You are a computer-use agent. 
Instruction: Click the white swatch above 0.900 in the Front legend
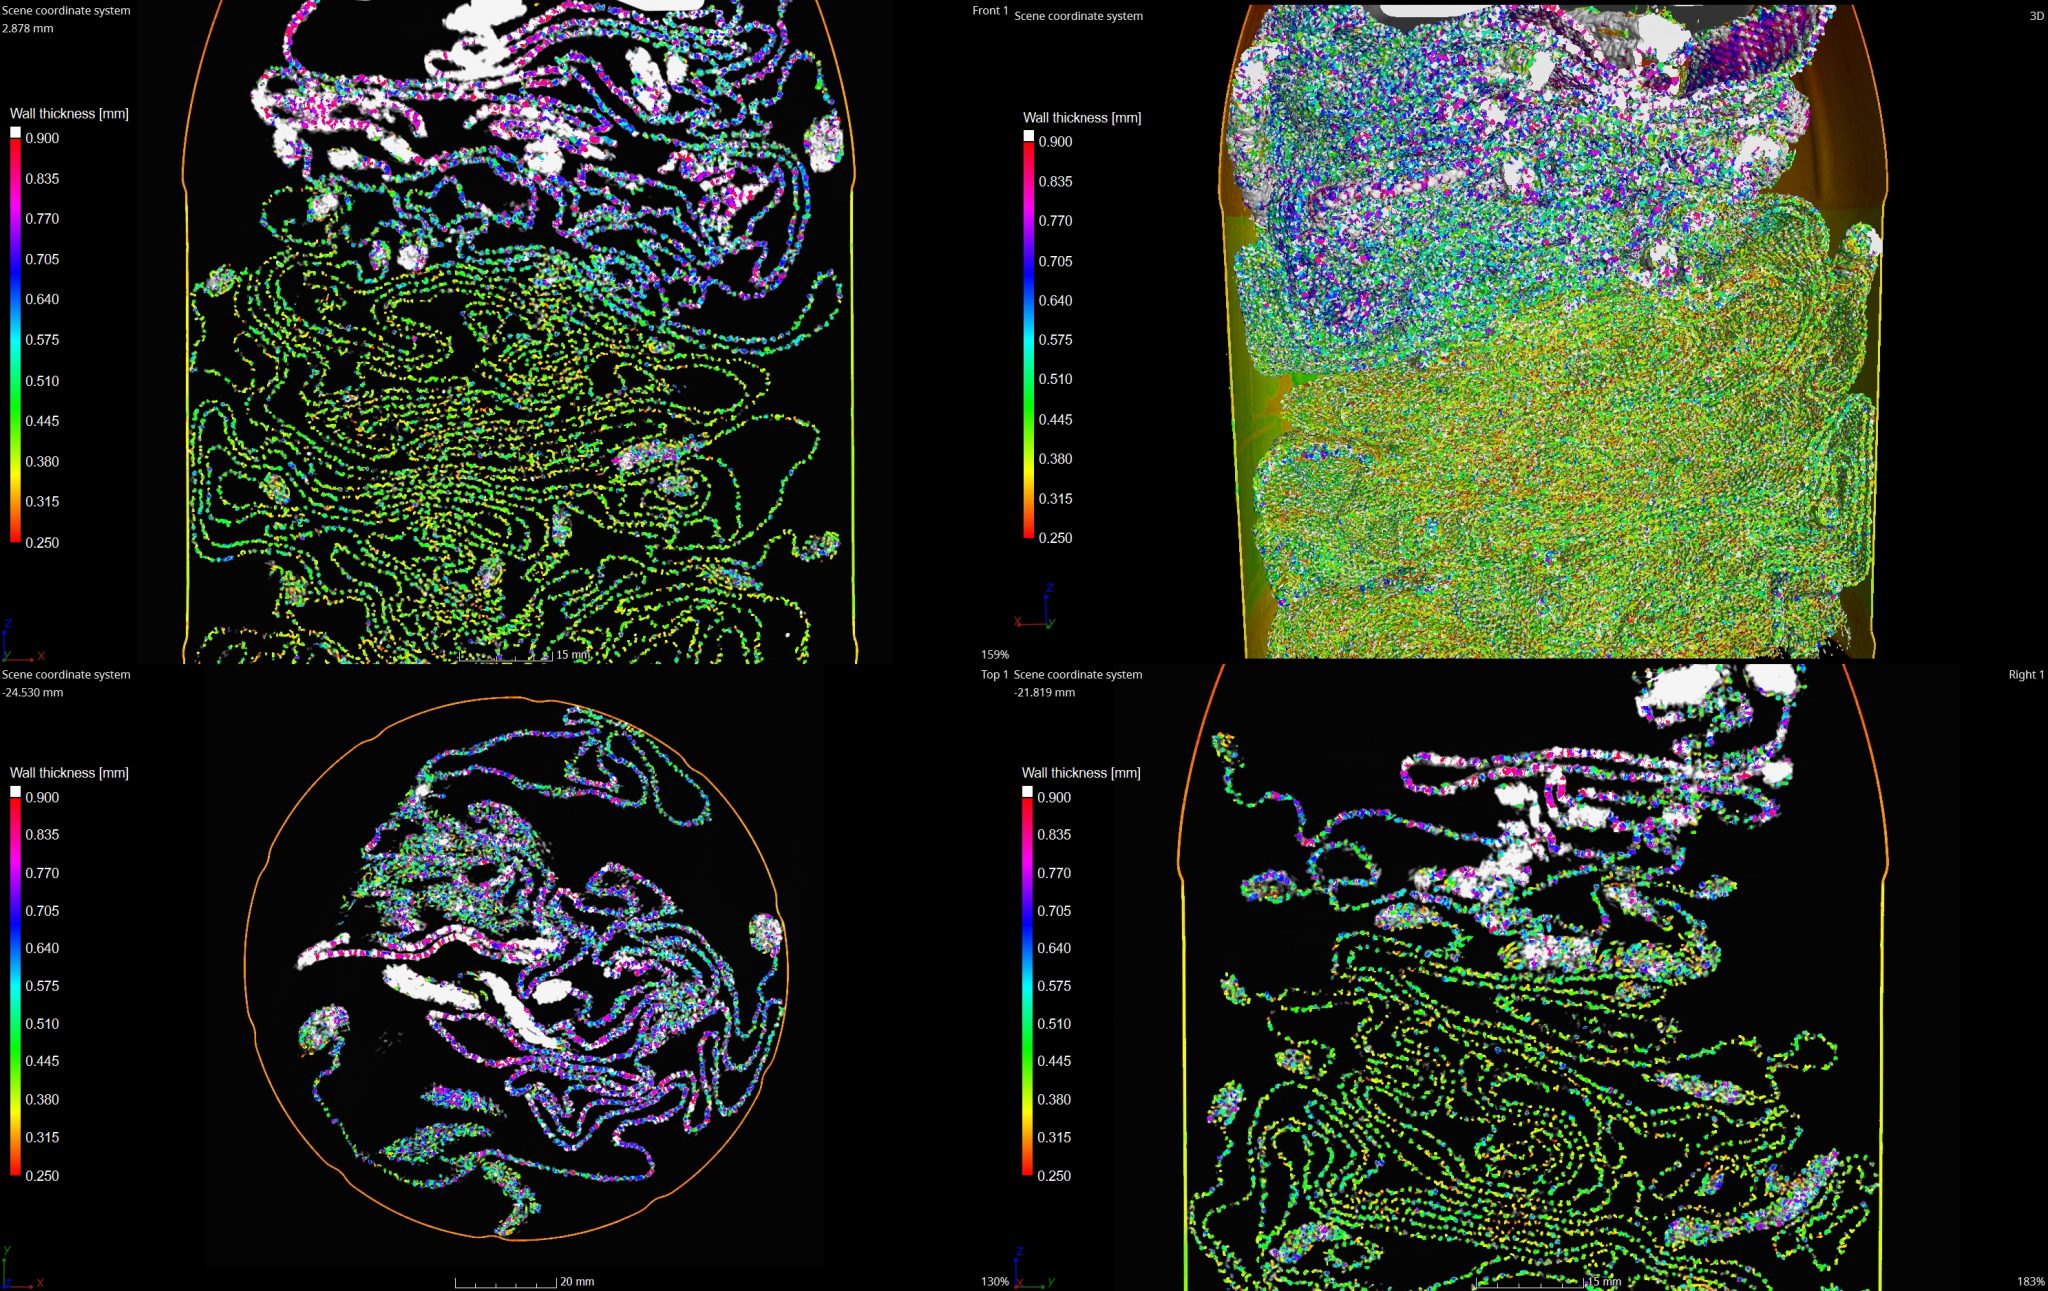click(16, 132)
